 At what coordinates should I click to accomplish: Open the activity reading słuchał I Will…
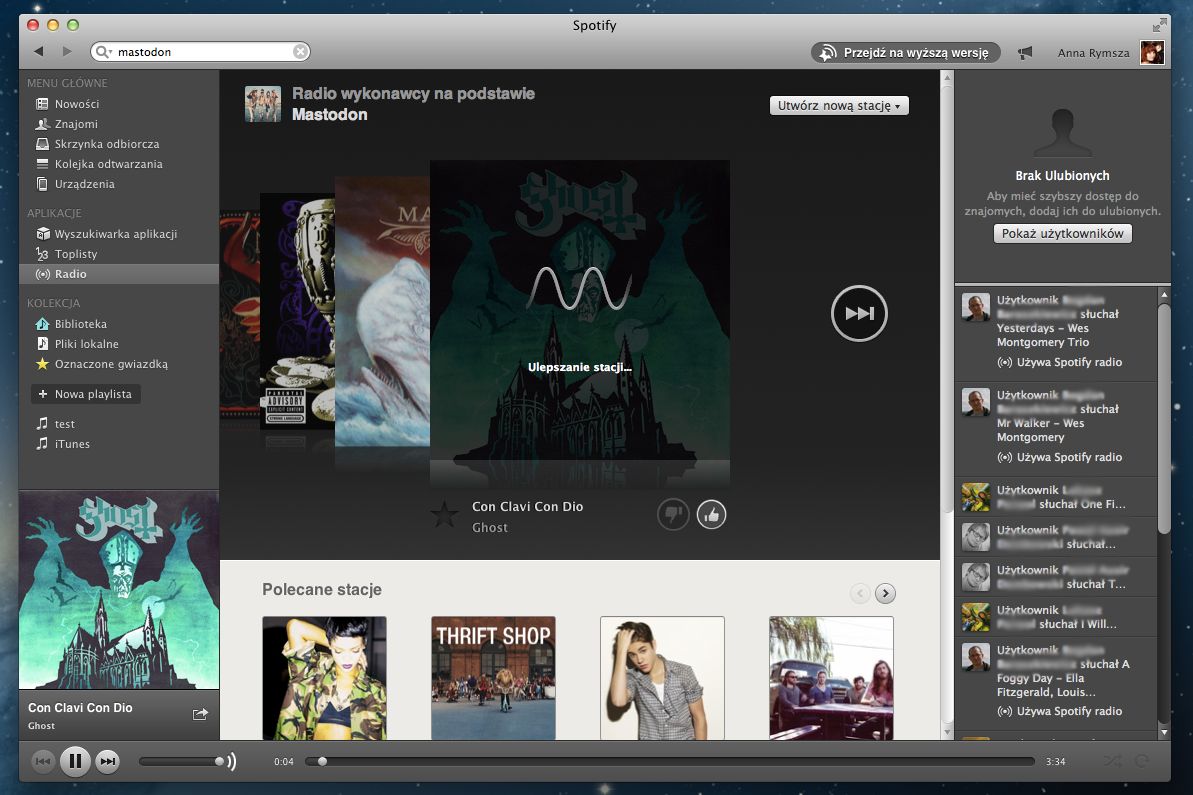(x=1056, y=617)
